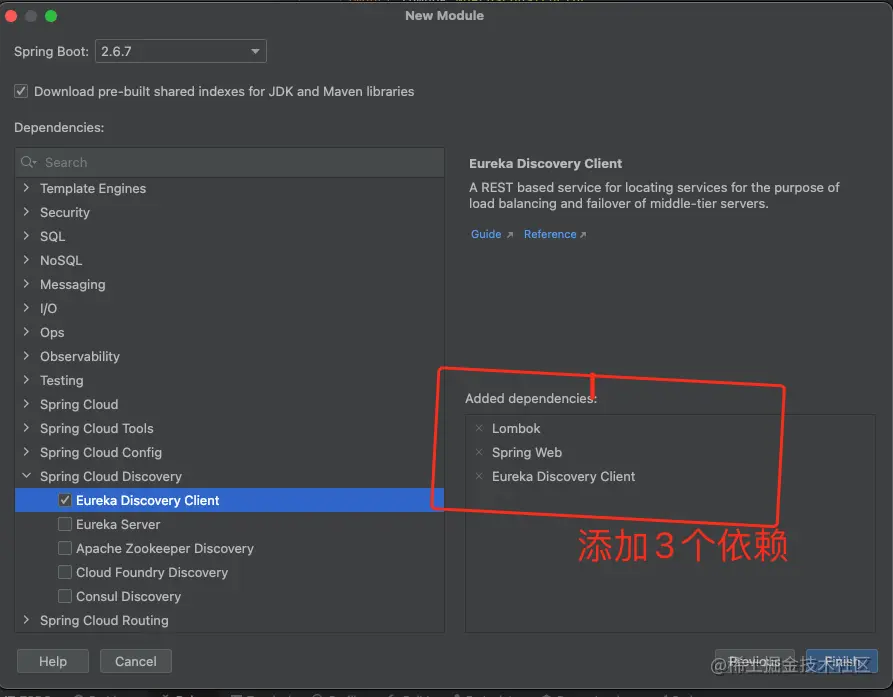This screenshot has height=697, width=893.
Task: Click the Finish button
Action: pos(842,661)
